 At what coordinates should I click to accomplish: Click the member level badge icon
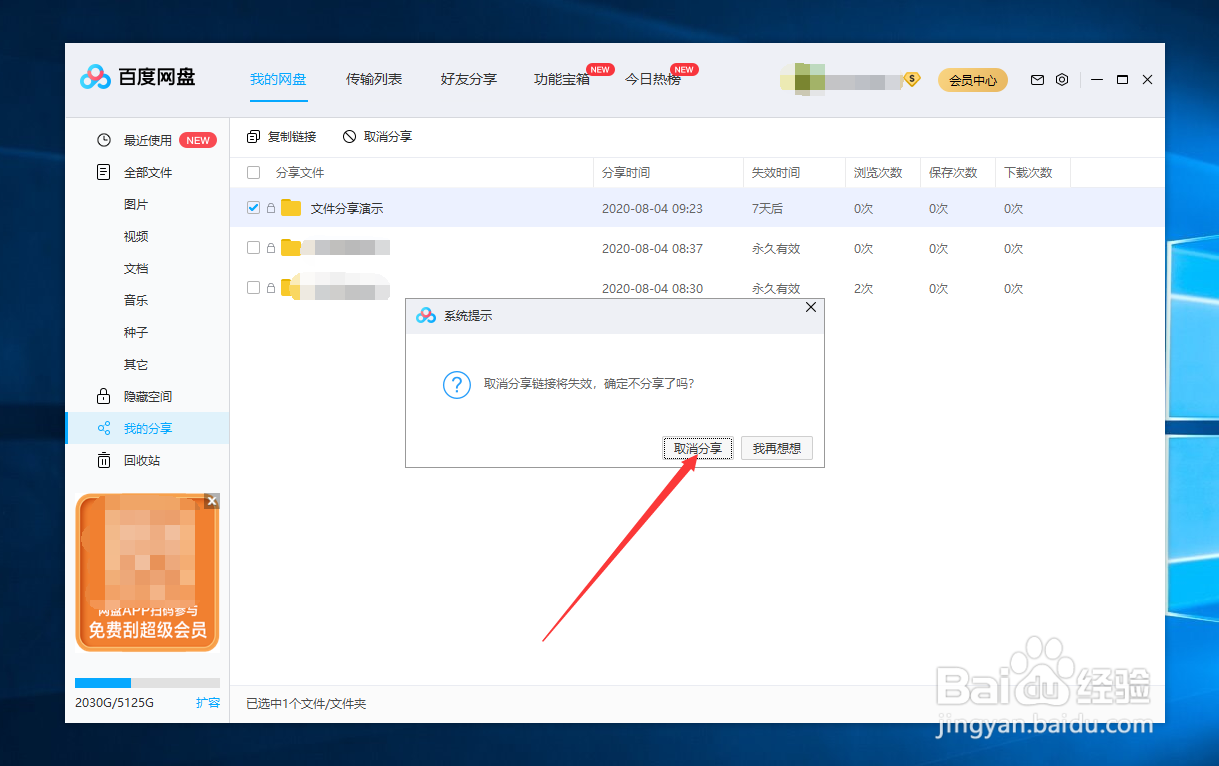[x=911, y=79]
